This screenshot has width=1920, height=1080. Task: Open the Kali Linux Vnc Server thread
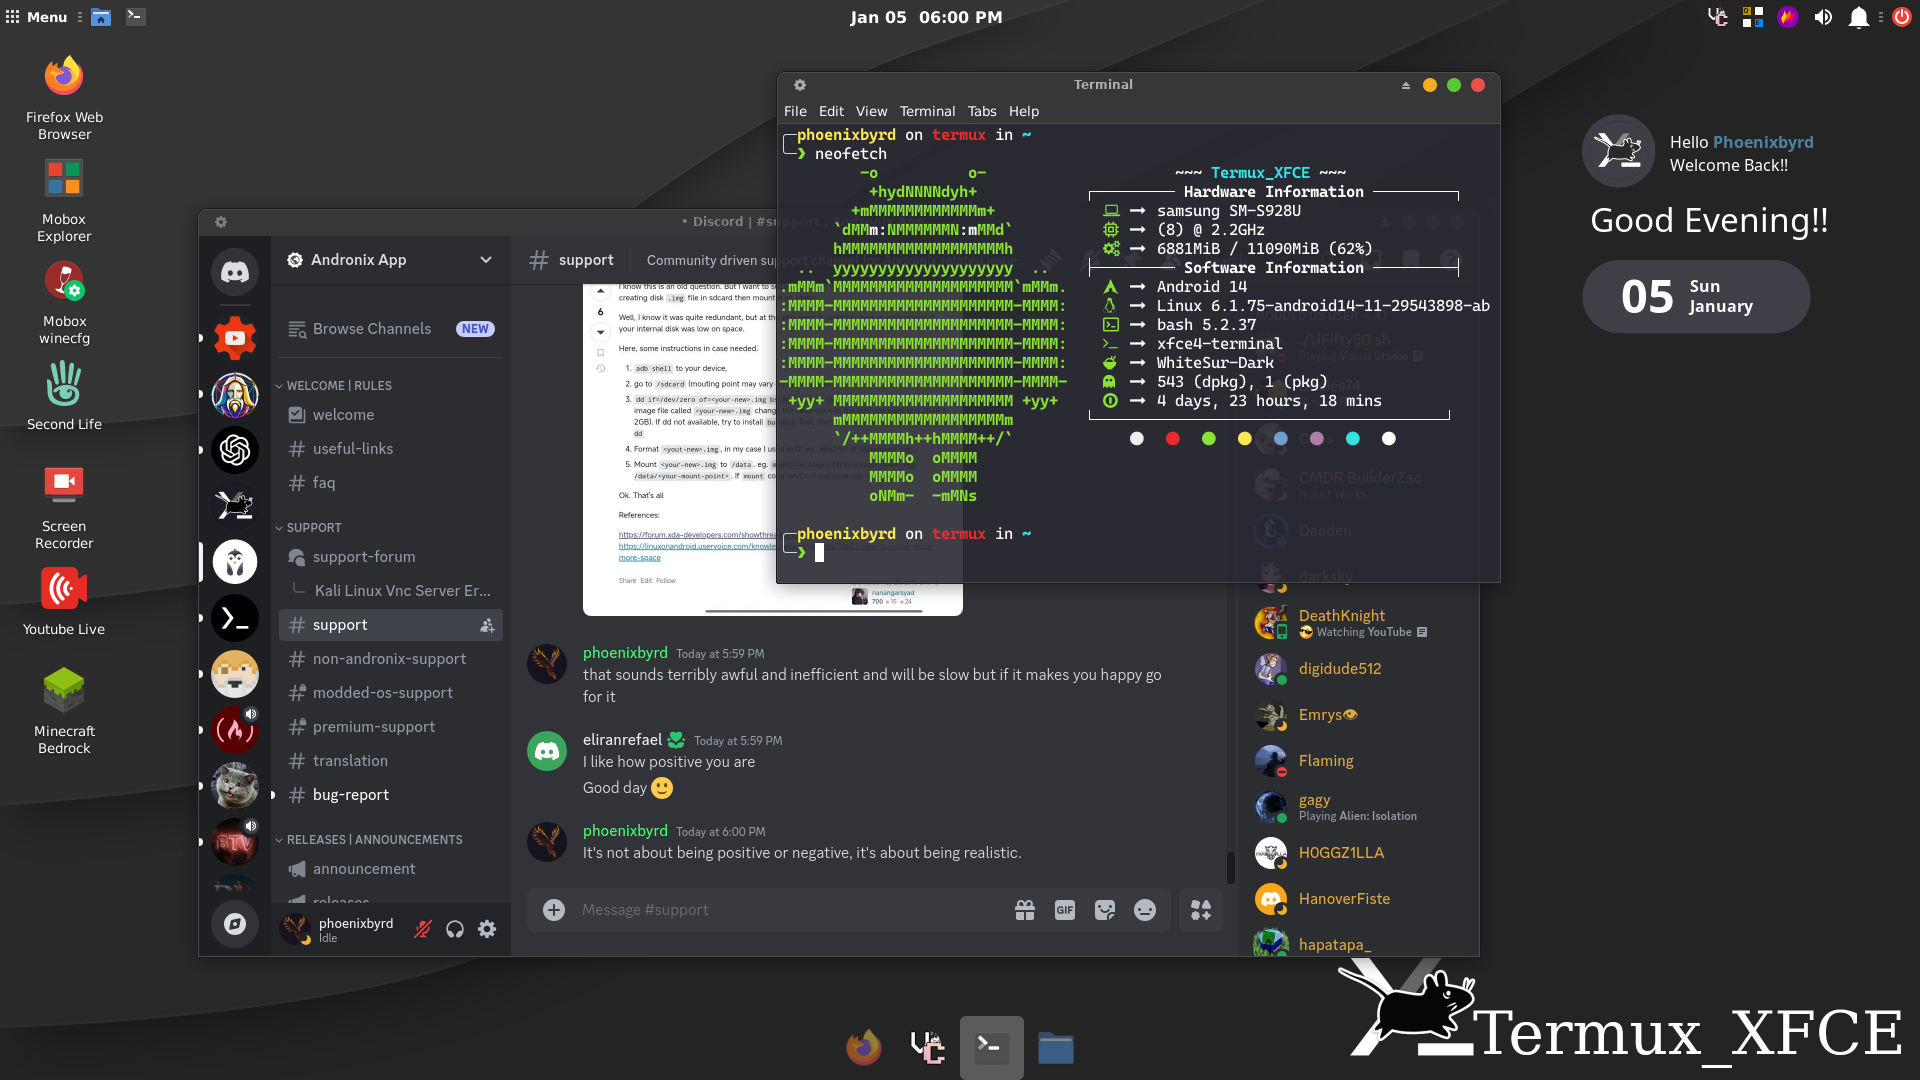click(x=402, y=591)
